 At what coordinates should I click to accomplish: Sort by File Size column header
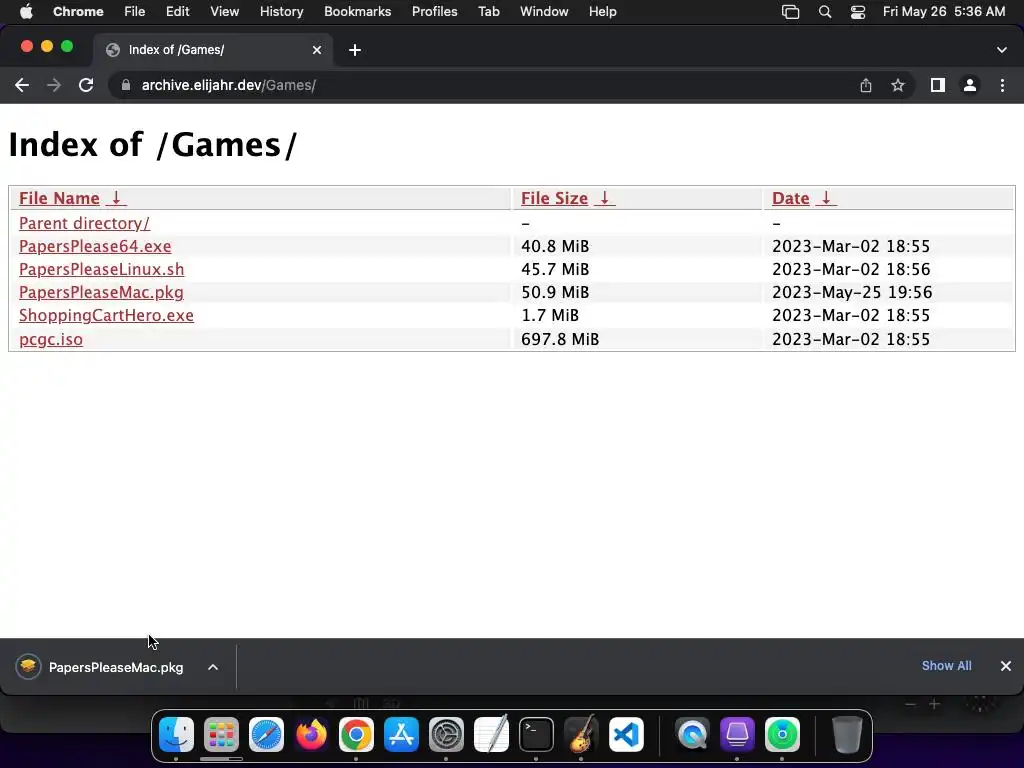(x=554, y=198)
